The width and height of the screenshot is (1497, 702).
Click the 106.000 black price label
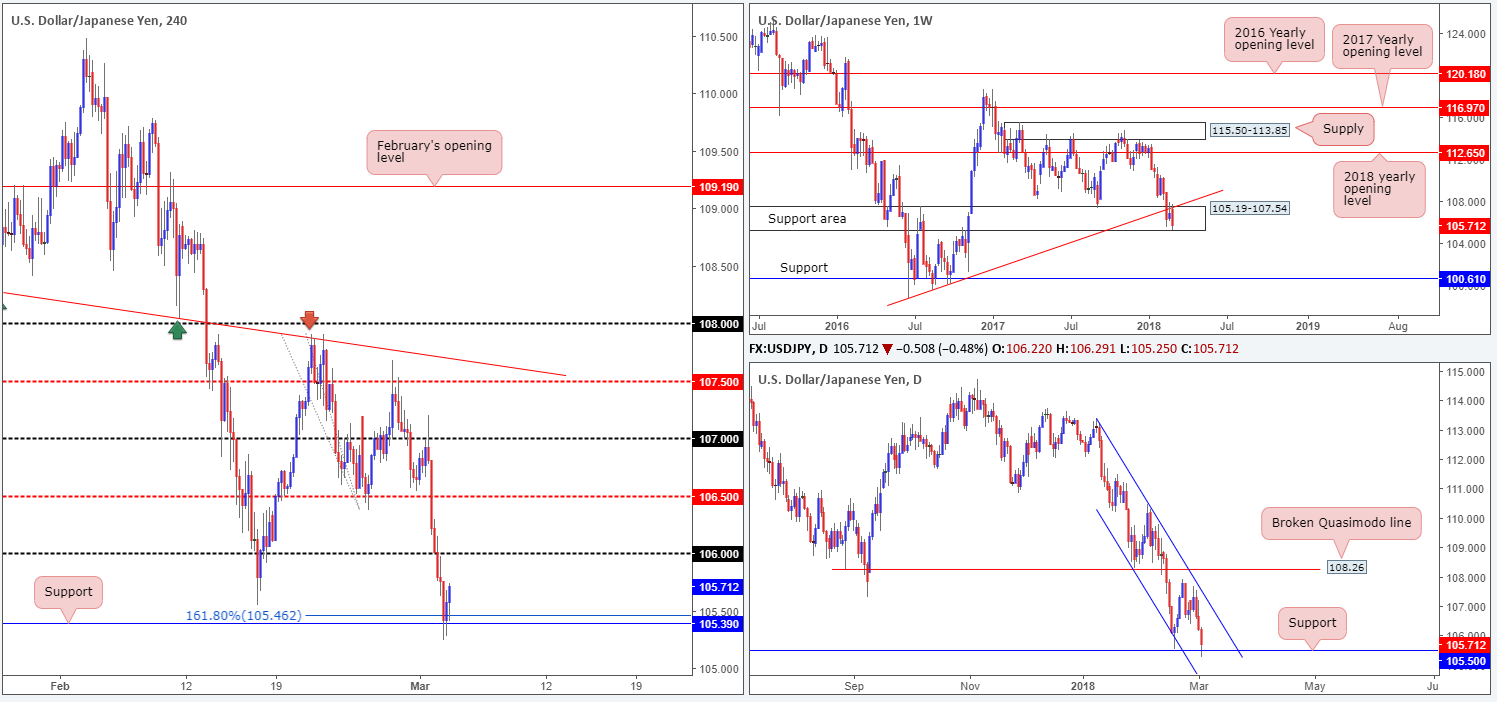click(x=716, y=553)
